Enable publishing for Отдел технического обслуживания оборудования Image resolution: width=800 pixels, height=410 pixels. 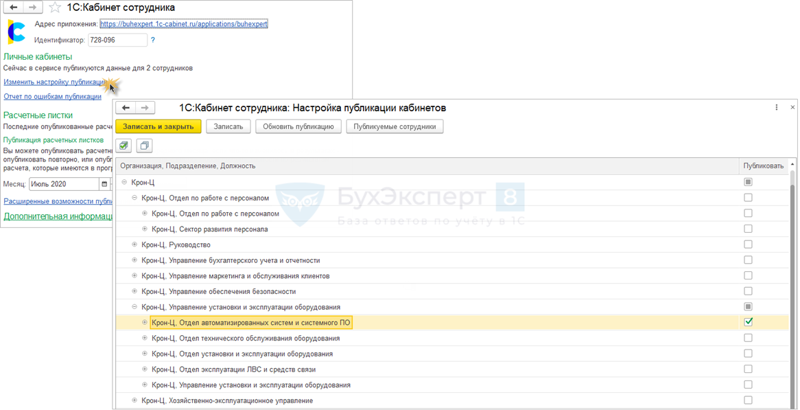click(748, 338)
